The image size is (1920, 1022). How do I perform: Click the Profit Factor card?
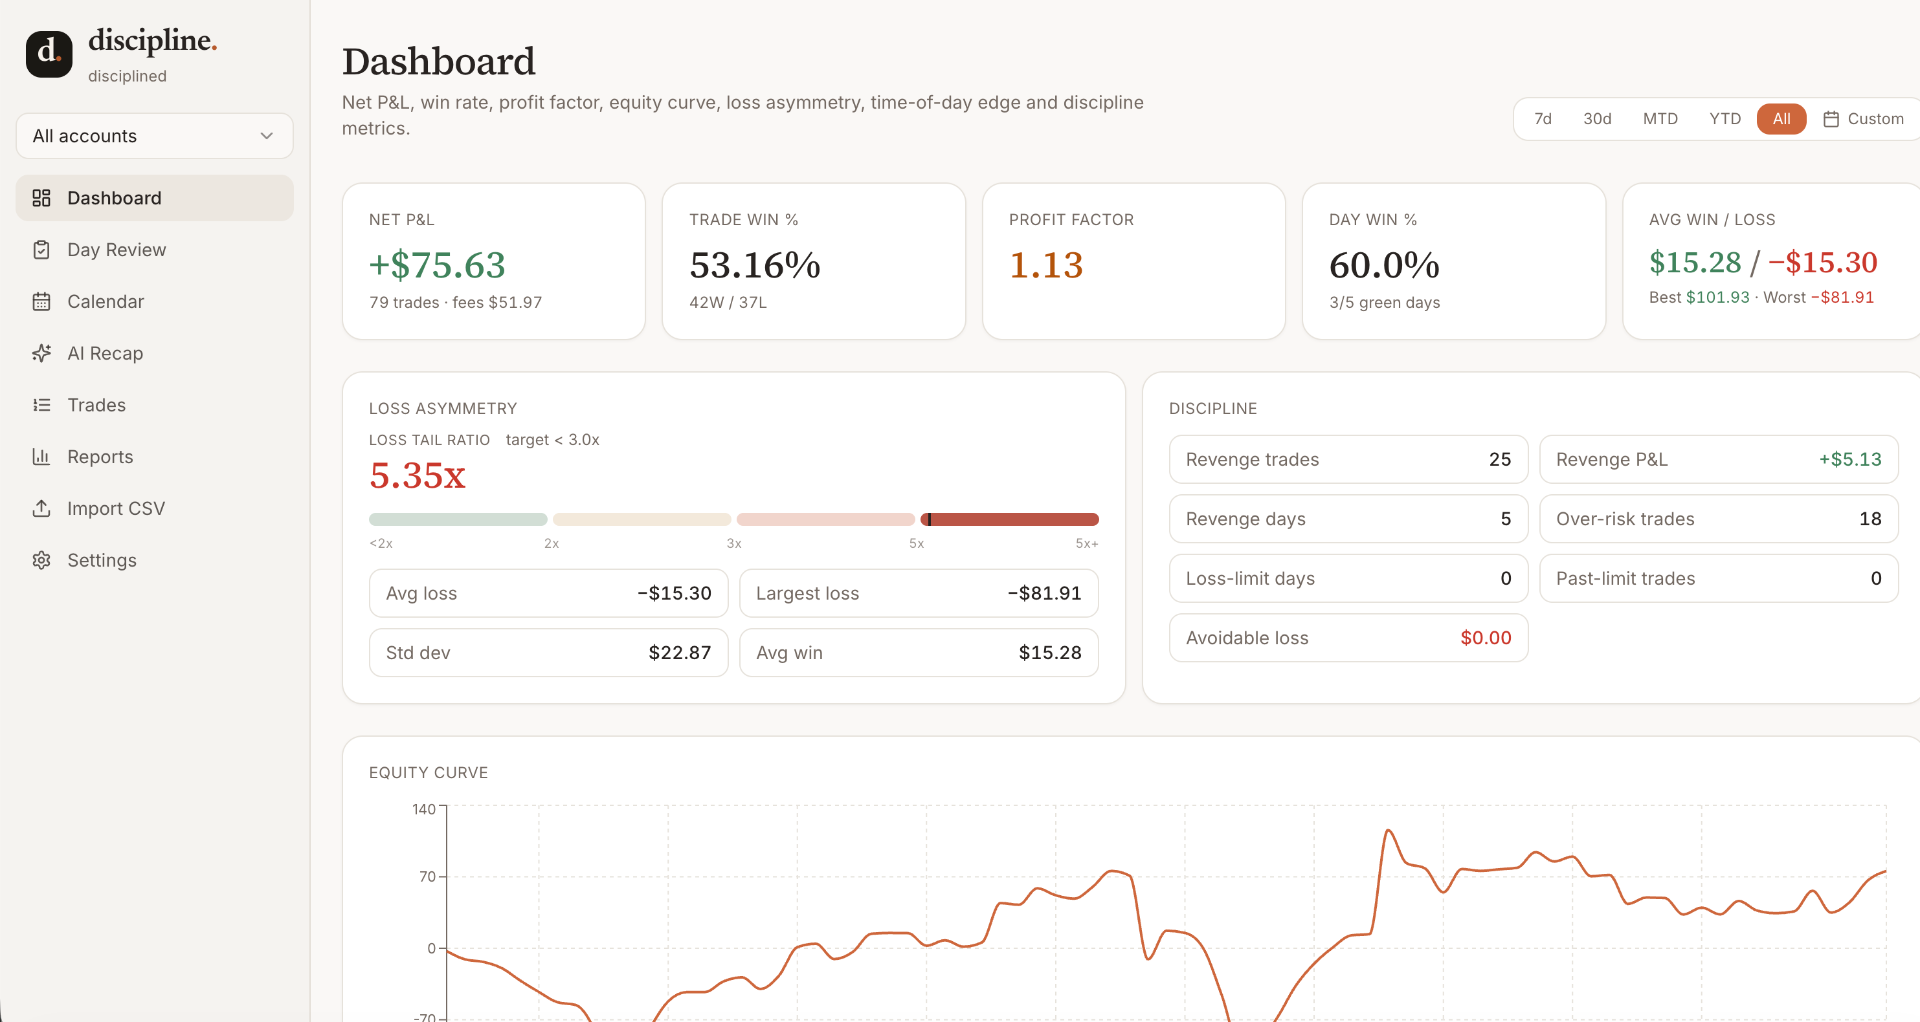(1134, 261)
